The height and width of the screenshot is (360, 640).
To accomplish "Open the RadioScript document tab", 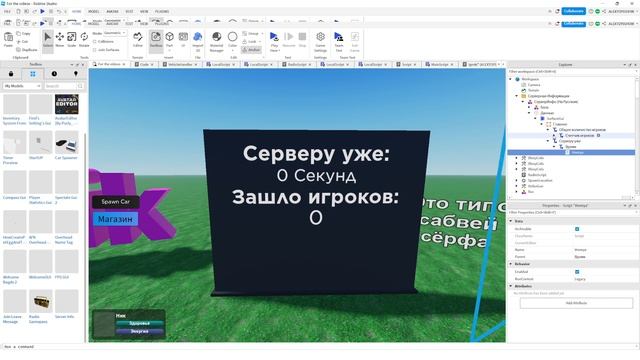I will point(297,64).
